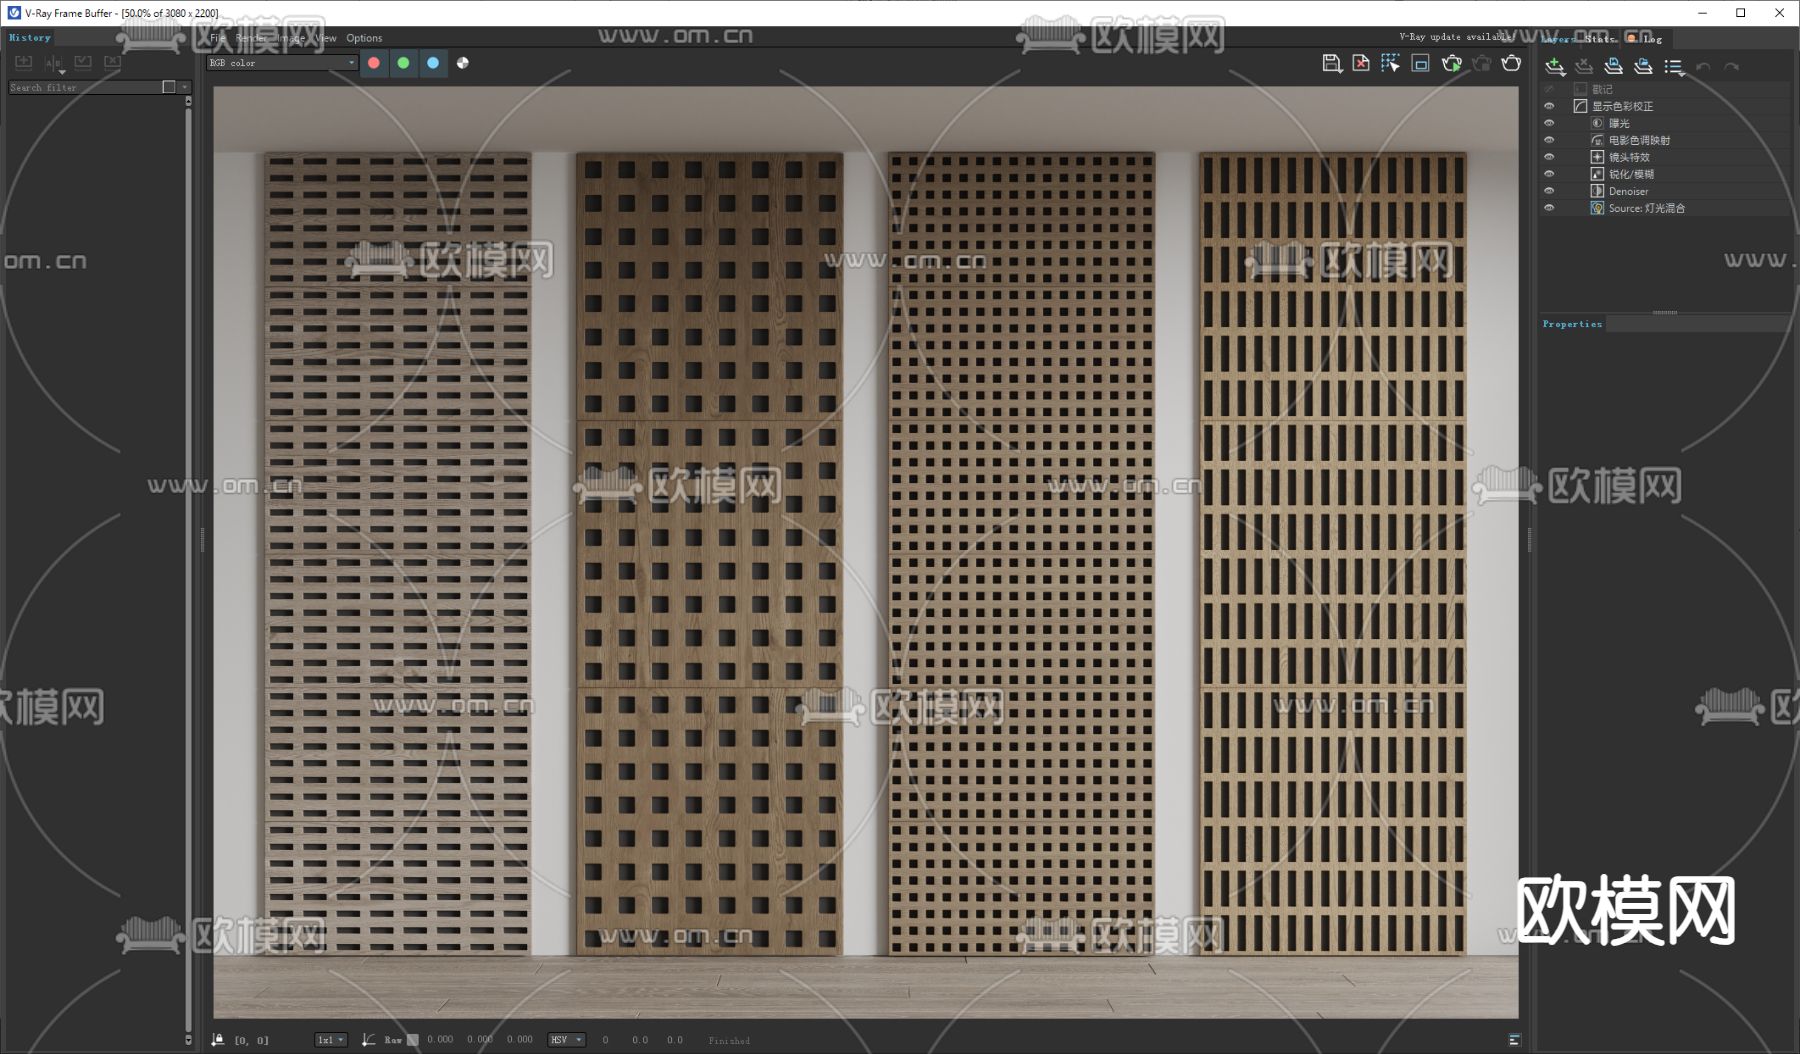The image size is (1800, 1054).
Task: Hide the Denoiser layer
Action: pos(1549,191)
